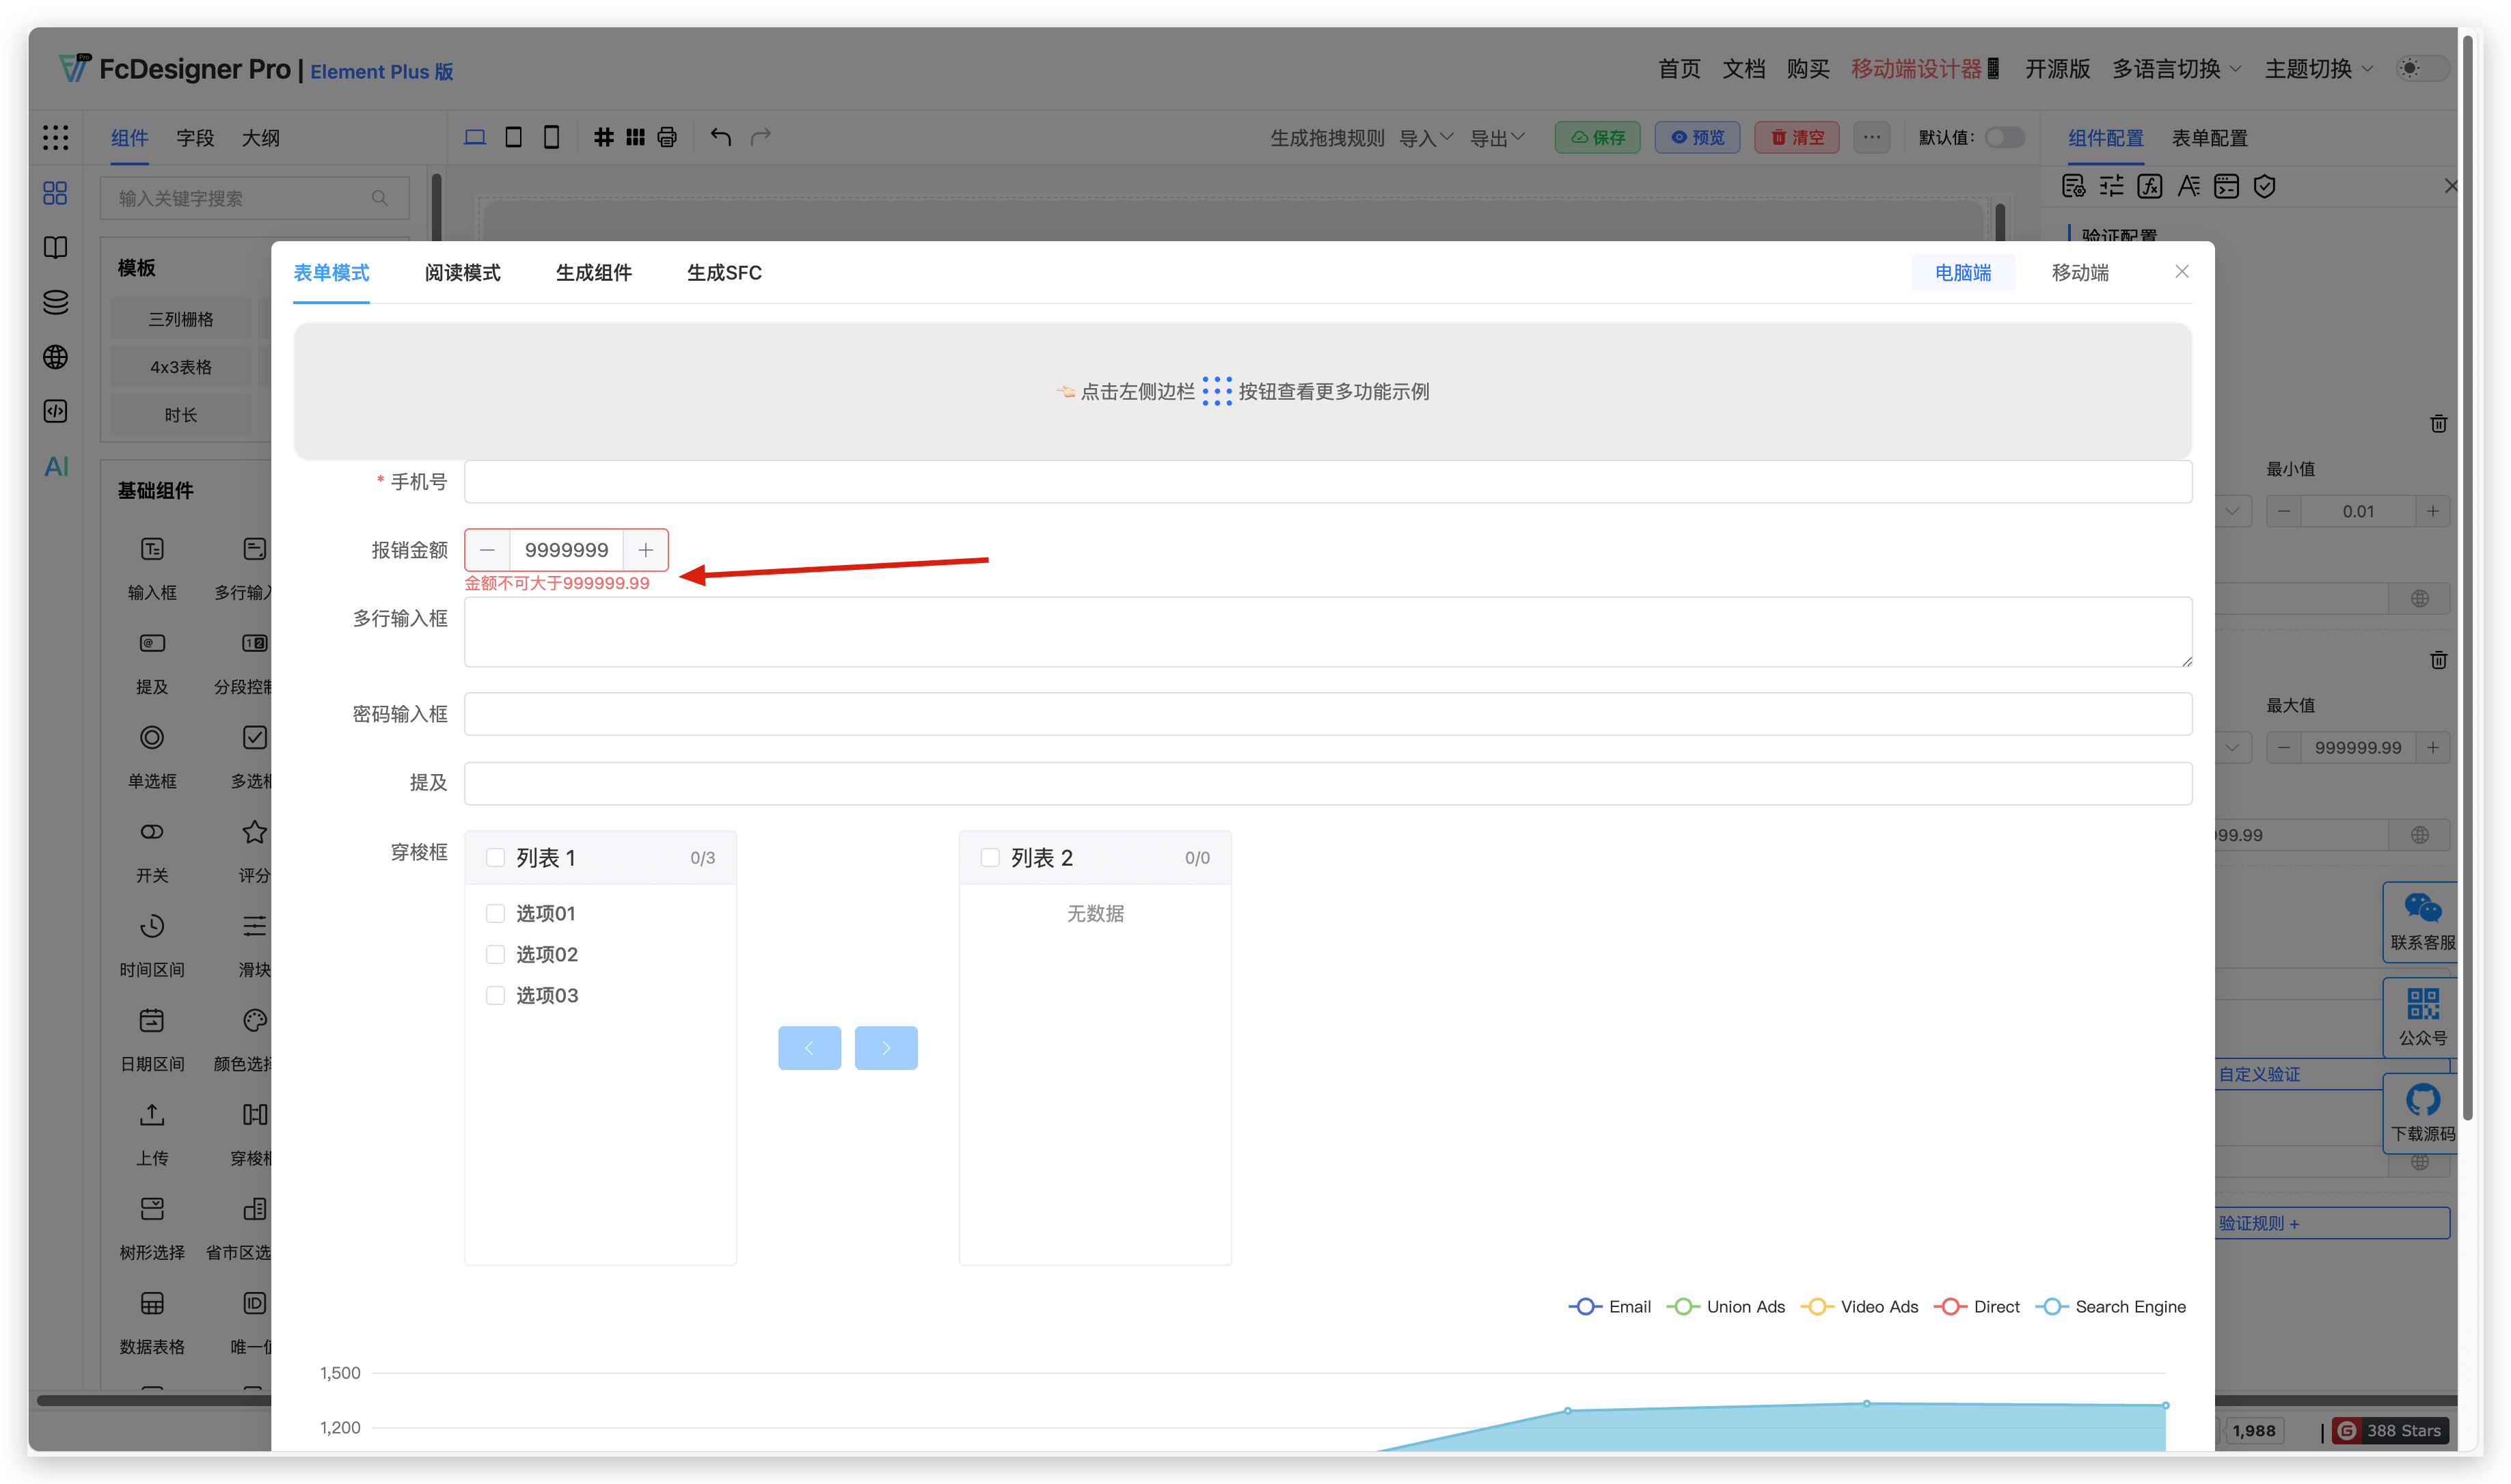The image size is (2511, 1484).
Task: Delete minimum value validation rule trash icon
Action: [x=2438, y=424]
